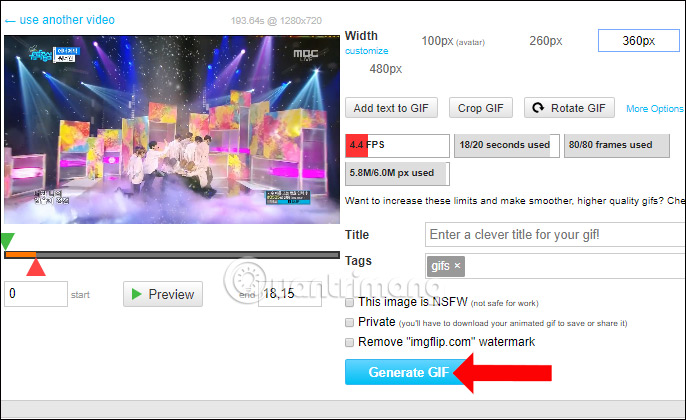This screenshot has height=420, width=686.
Task: Click the video timeline track bar
Action: click(x=172, y=255)
